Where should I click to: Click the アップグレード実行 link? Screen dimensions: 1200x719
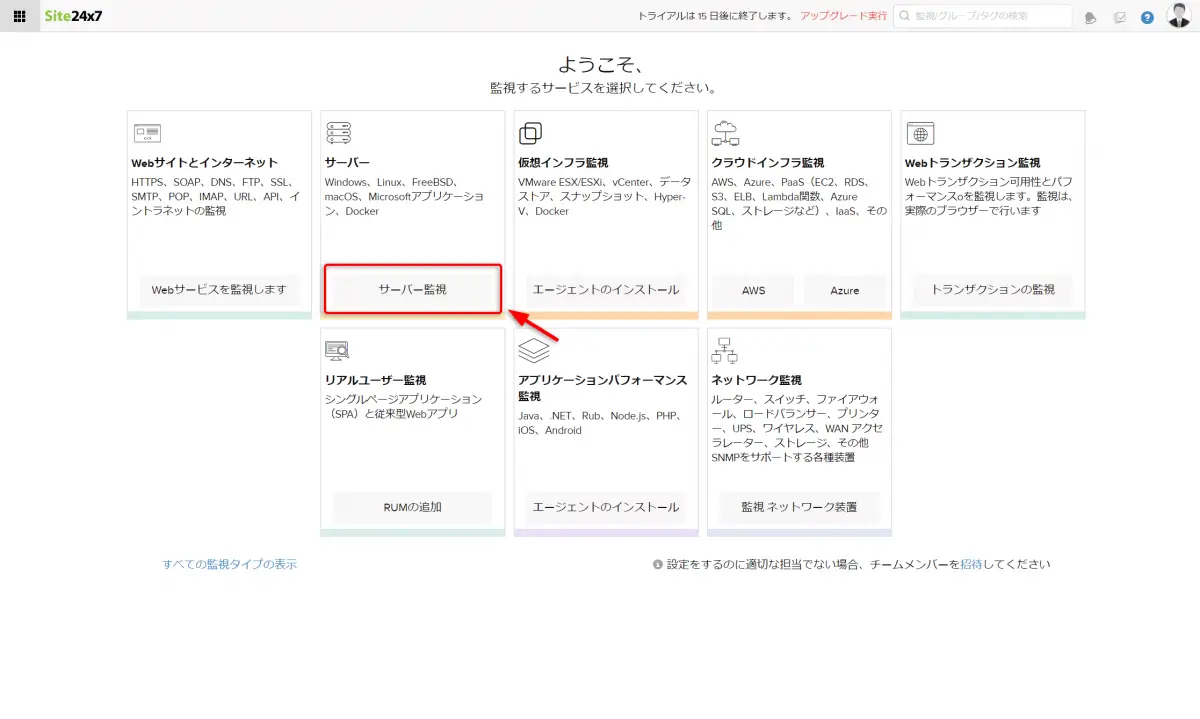click(843, 16)
